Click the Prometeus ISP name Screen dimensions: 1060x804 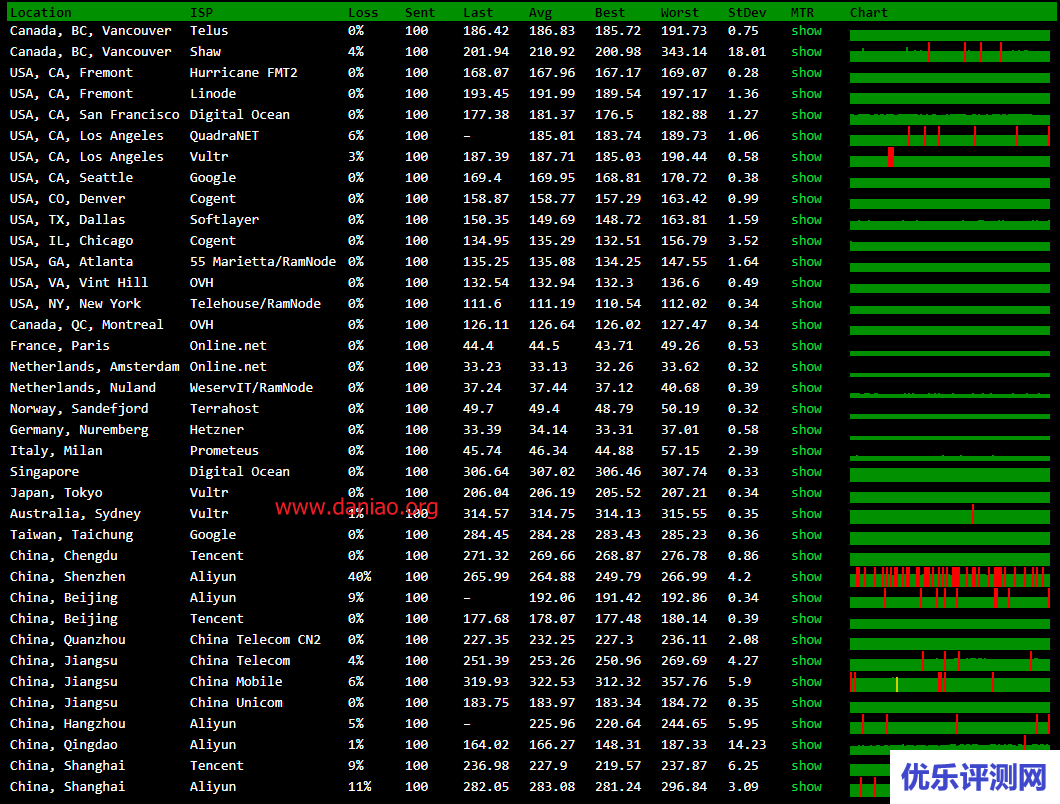224,450
